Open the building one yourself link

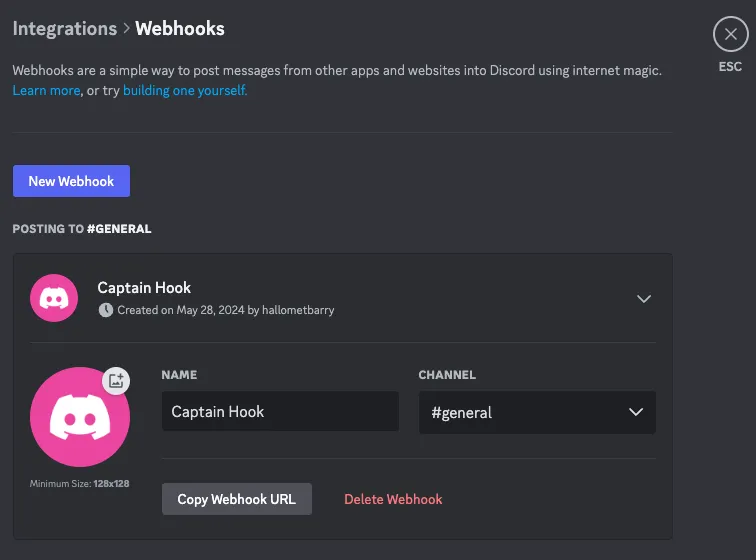(185, 91)
